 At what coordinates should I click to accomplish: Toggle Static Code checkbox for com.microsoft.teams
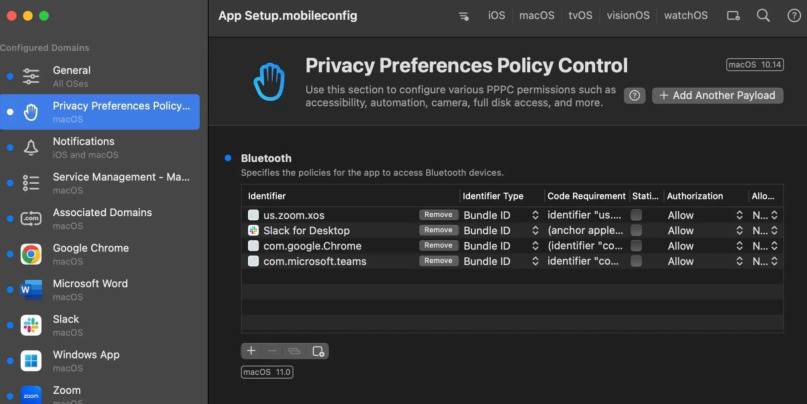click(x=636, y=261)
